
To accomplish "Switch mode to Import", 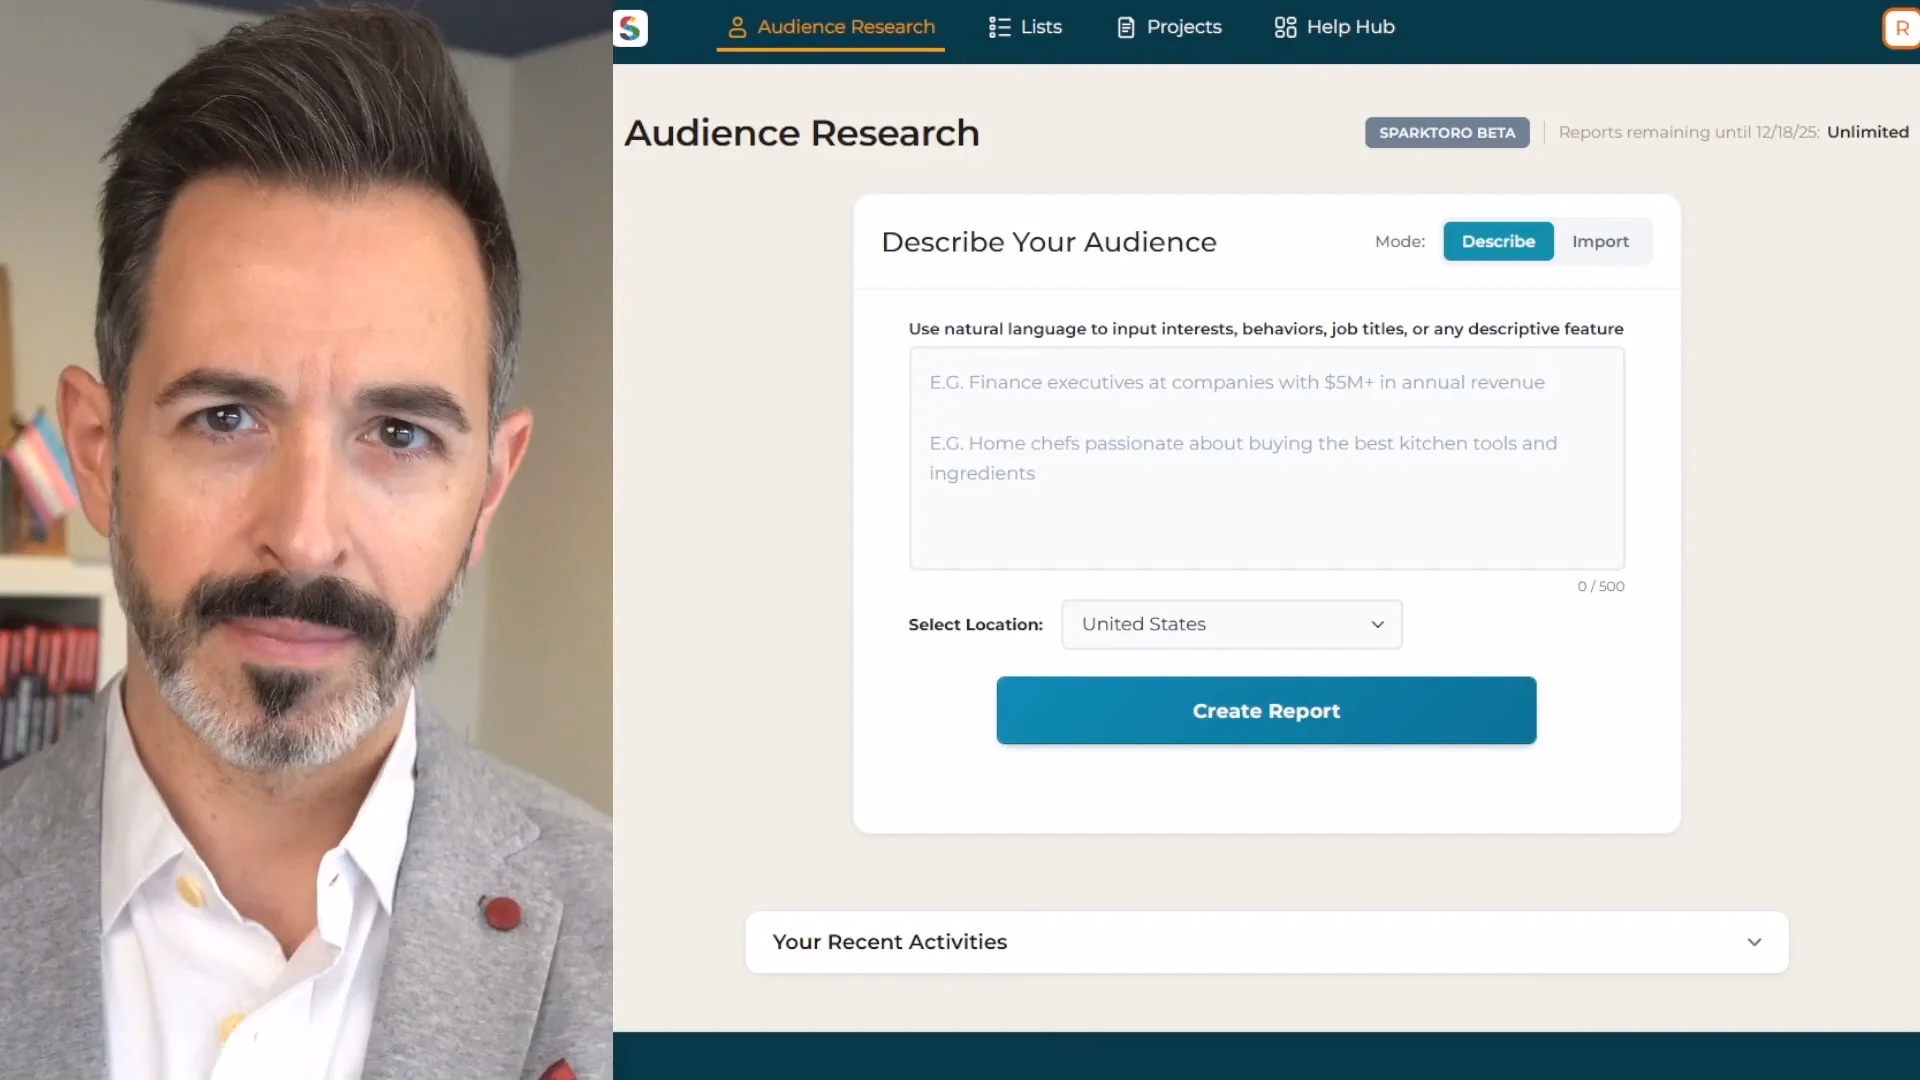I will (x=1600, y=241).
